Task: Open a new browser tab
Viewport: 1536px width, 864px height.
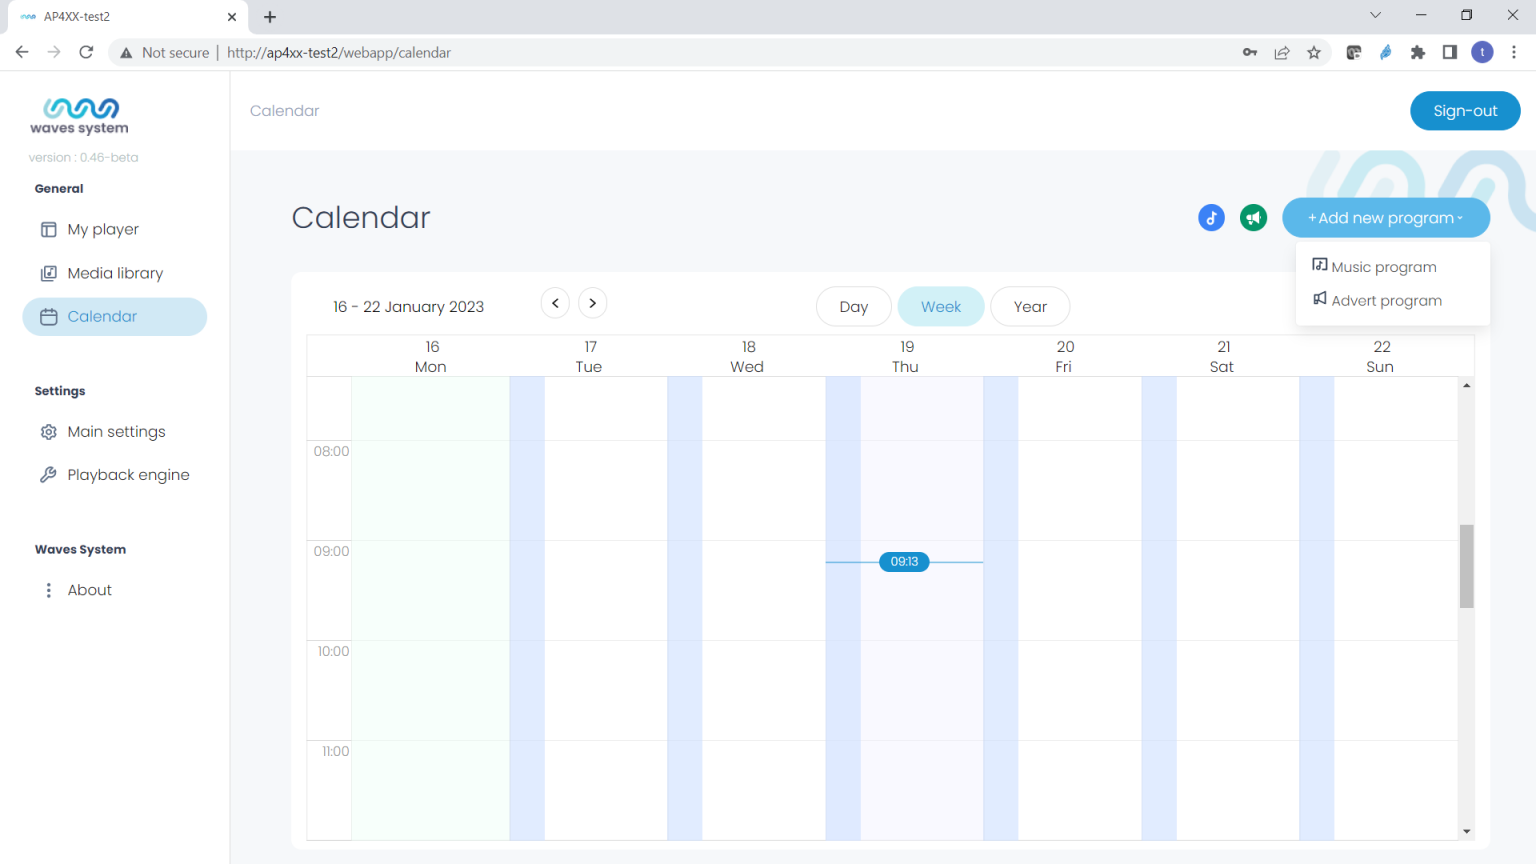Action: [270, 17]
